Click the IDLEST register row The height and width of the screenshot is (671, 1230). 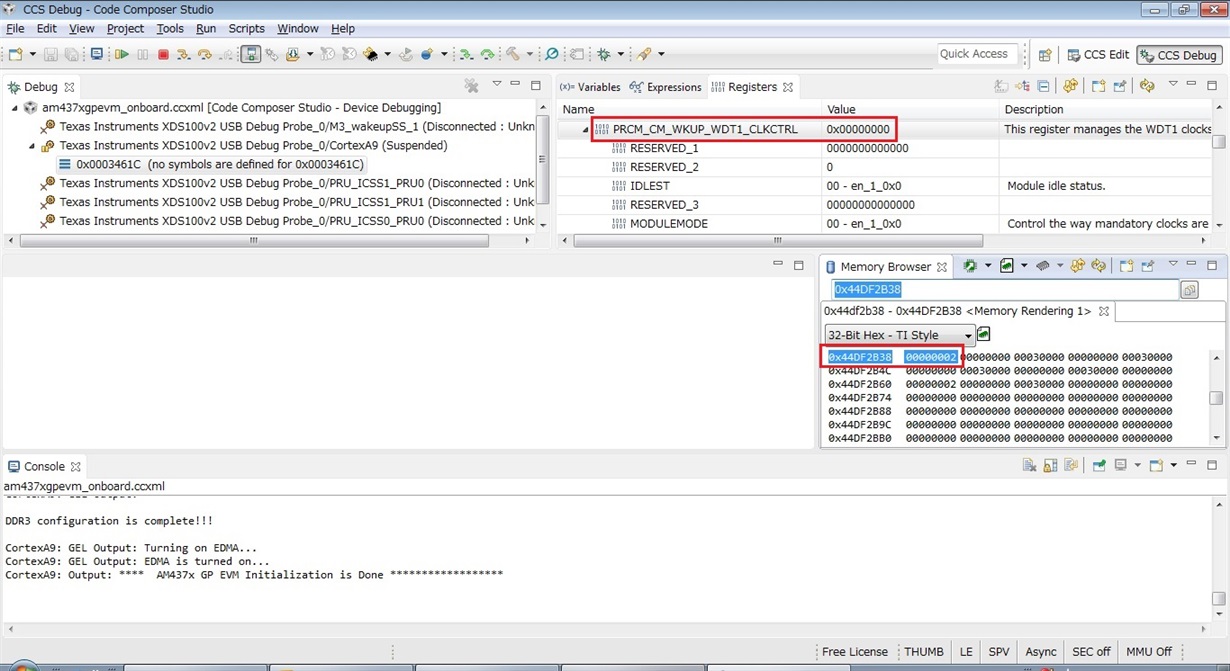(x=883, y=186)
